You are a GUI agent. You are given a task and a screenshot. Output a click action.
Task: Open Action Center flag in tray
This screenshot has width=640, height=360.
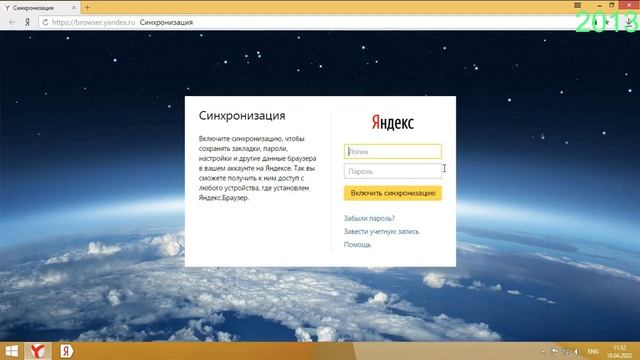(555, 351)
